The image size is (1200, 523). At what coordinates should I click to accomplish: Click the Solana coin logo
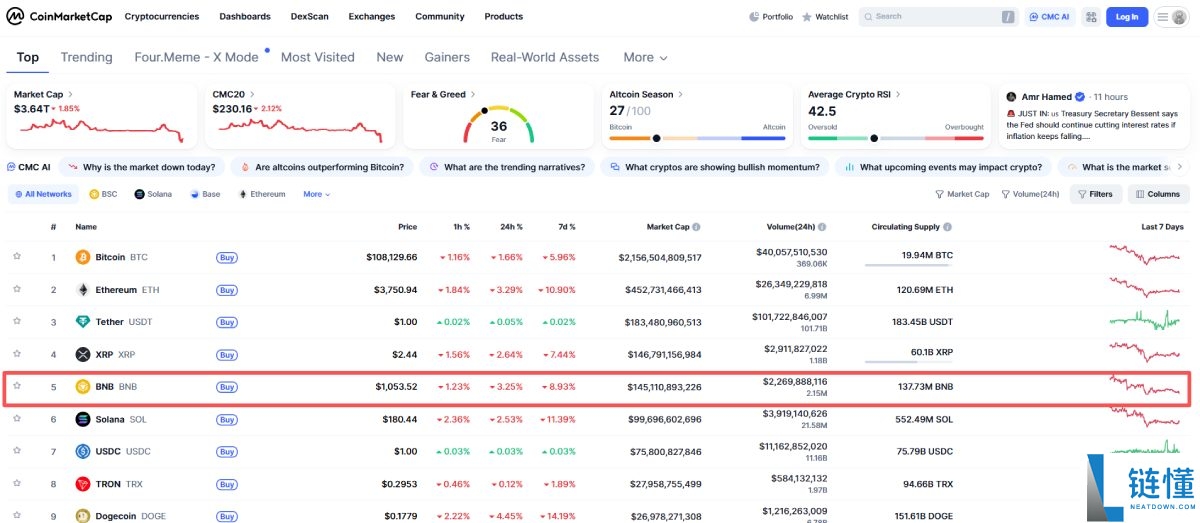(83, 419)
